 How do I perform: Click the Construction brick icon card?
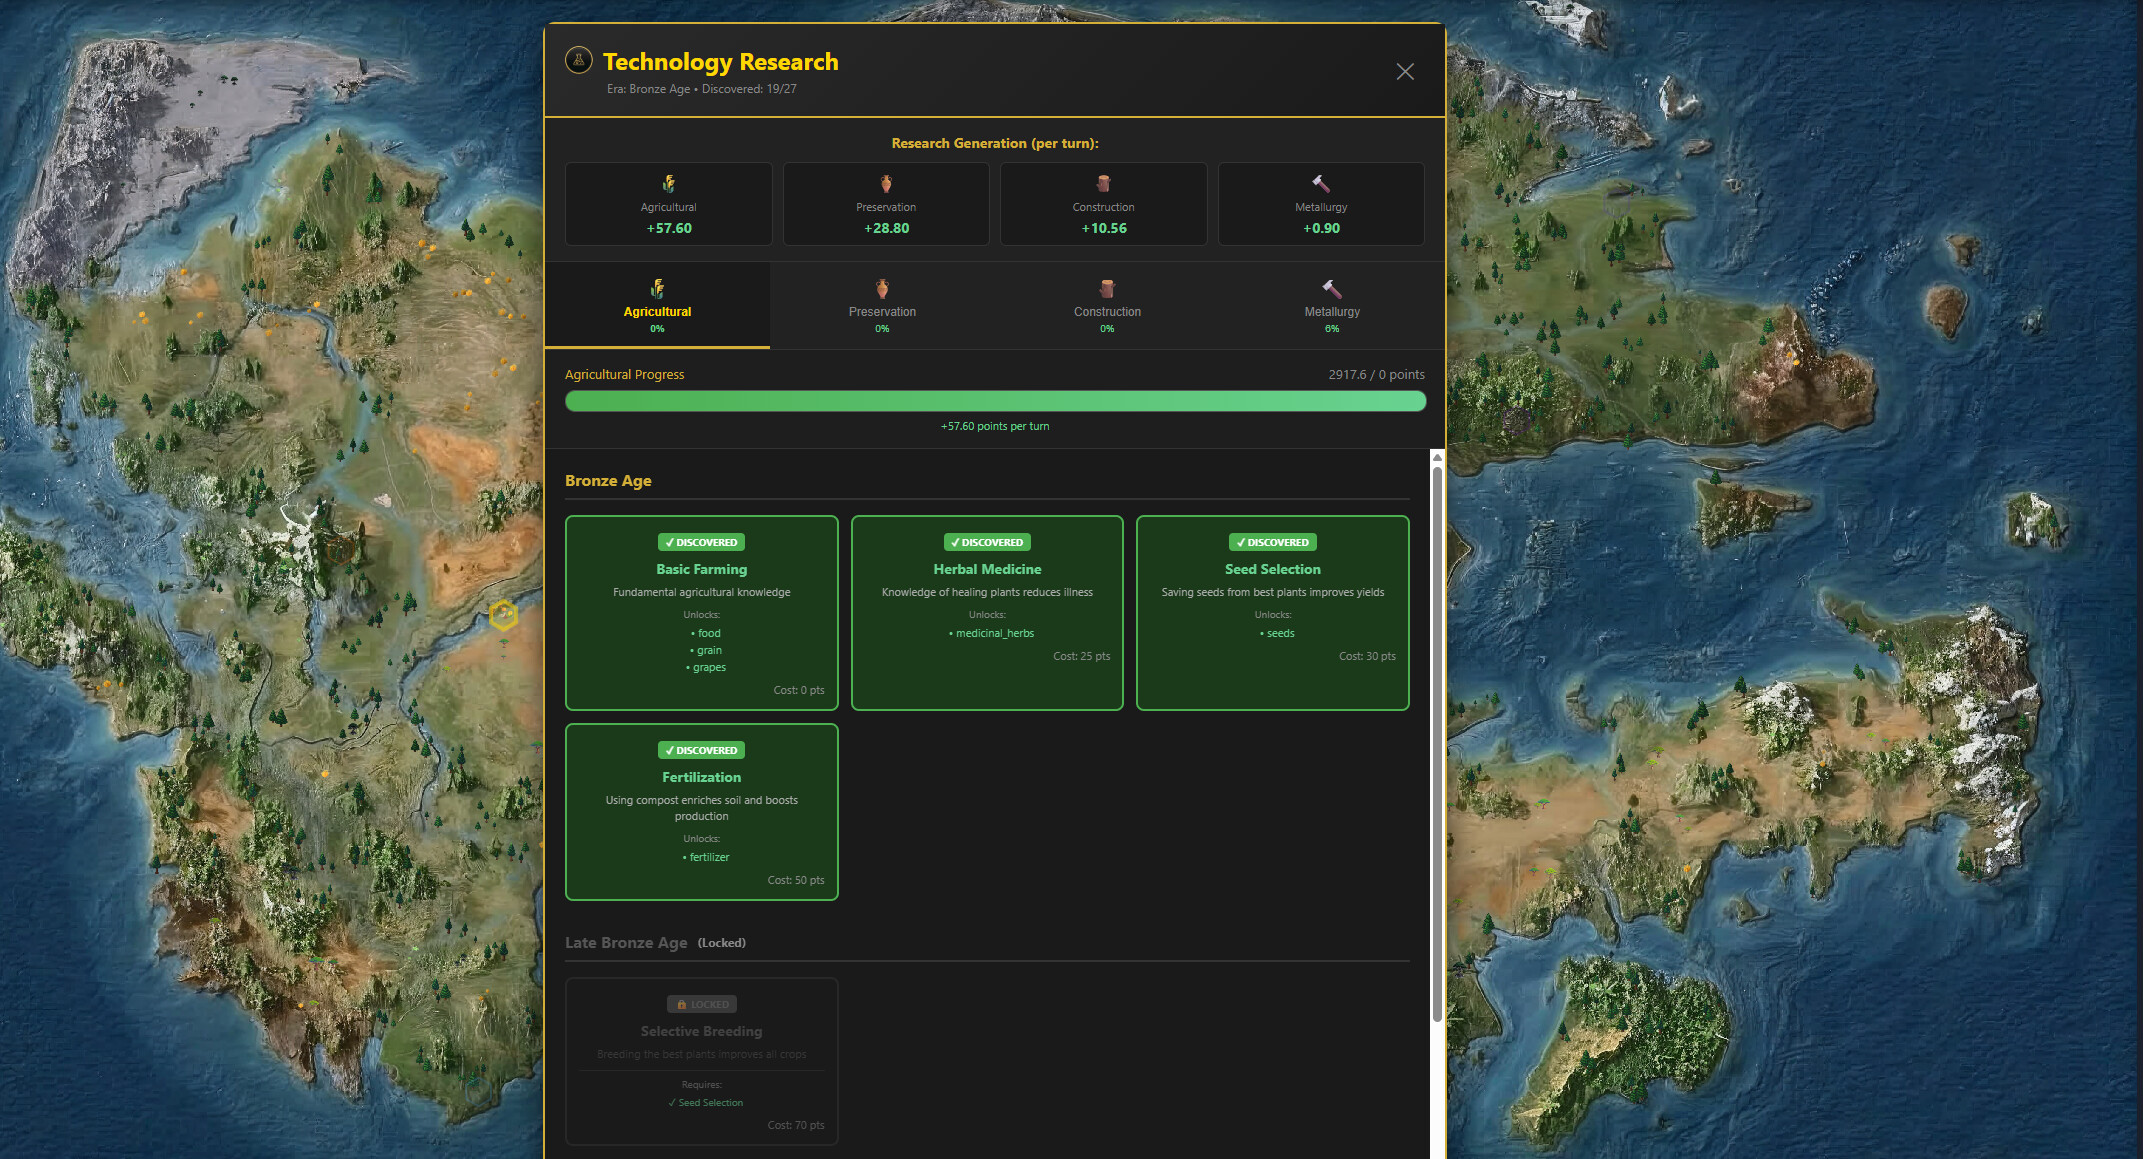click(x=1103, y=203)
